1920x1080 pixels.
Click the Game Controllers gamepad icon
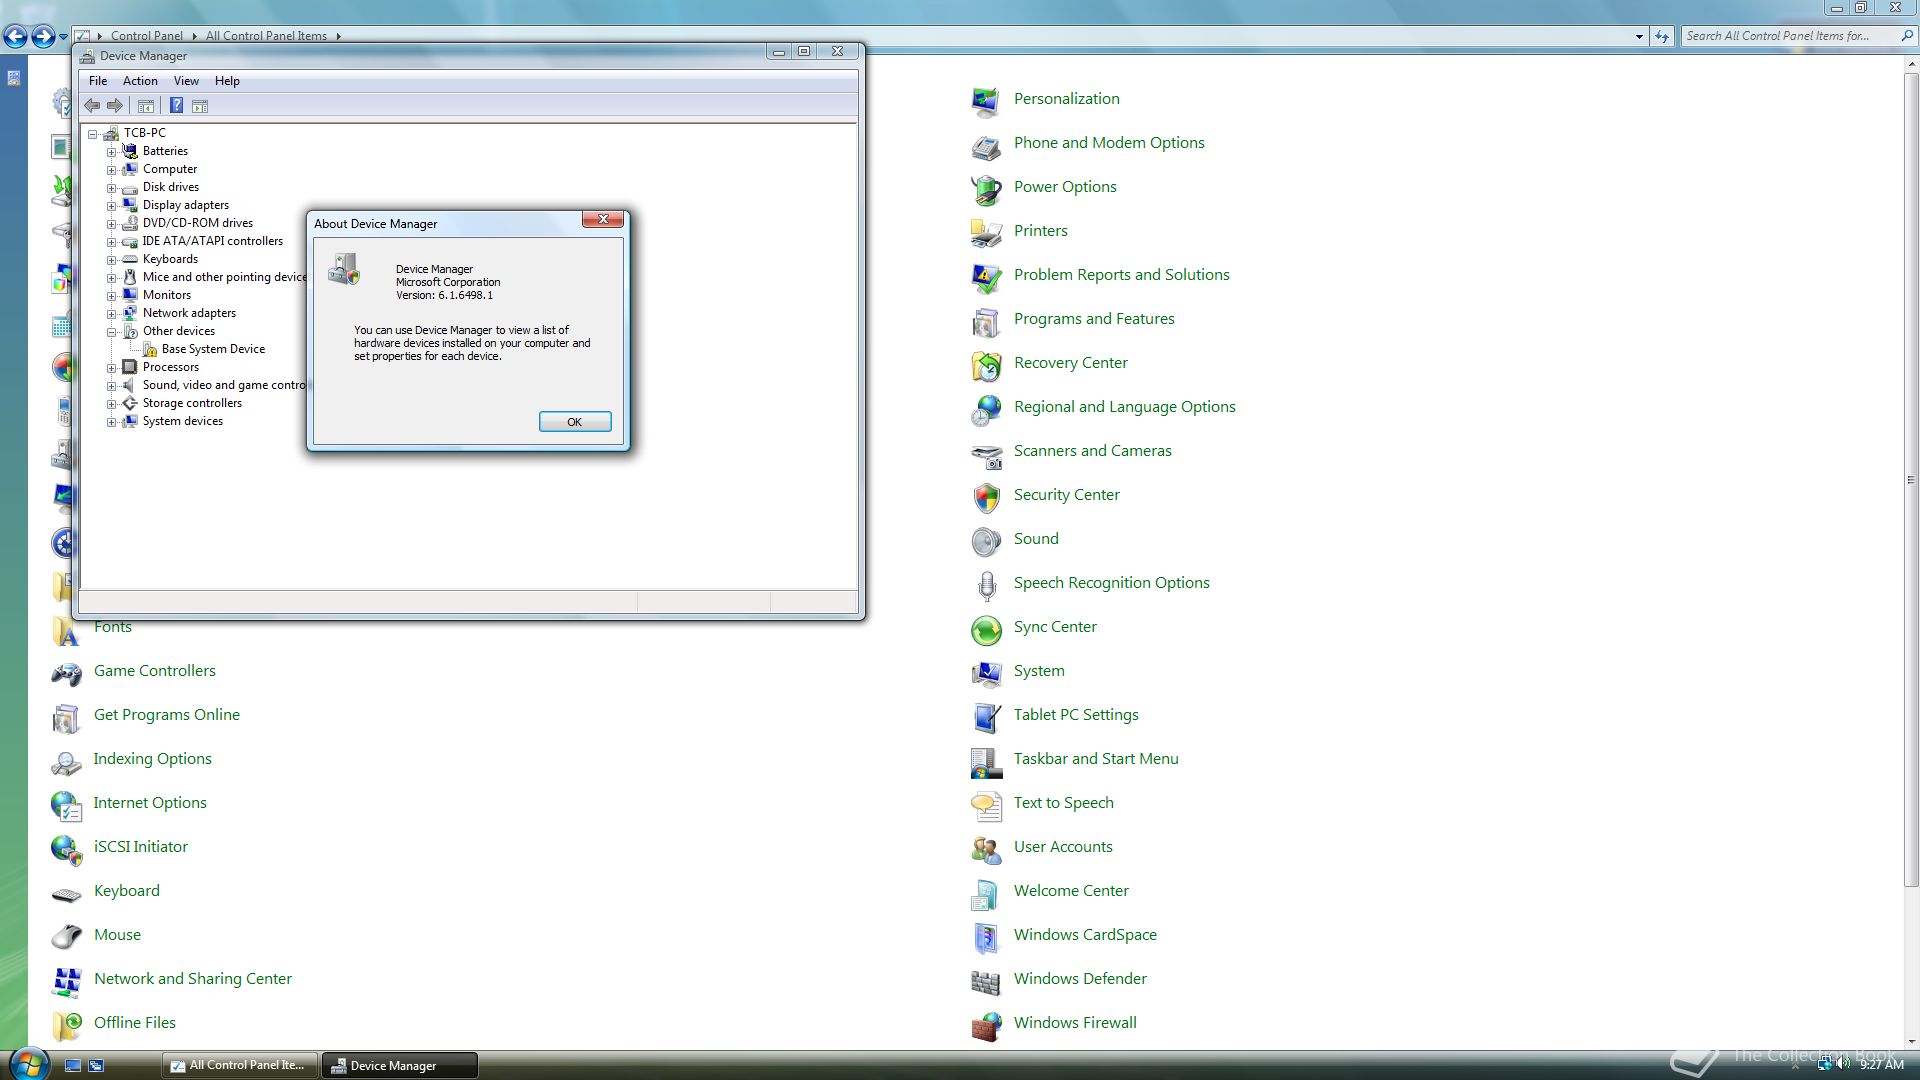coord(66,673)
